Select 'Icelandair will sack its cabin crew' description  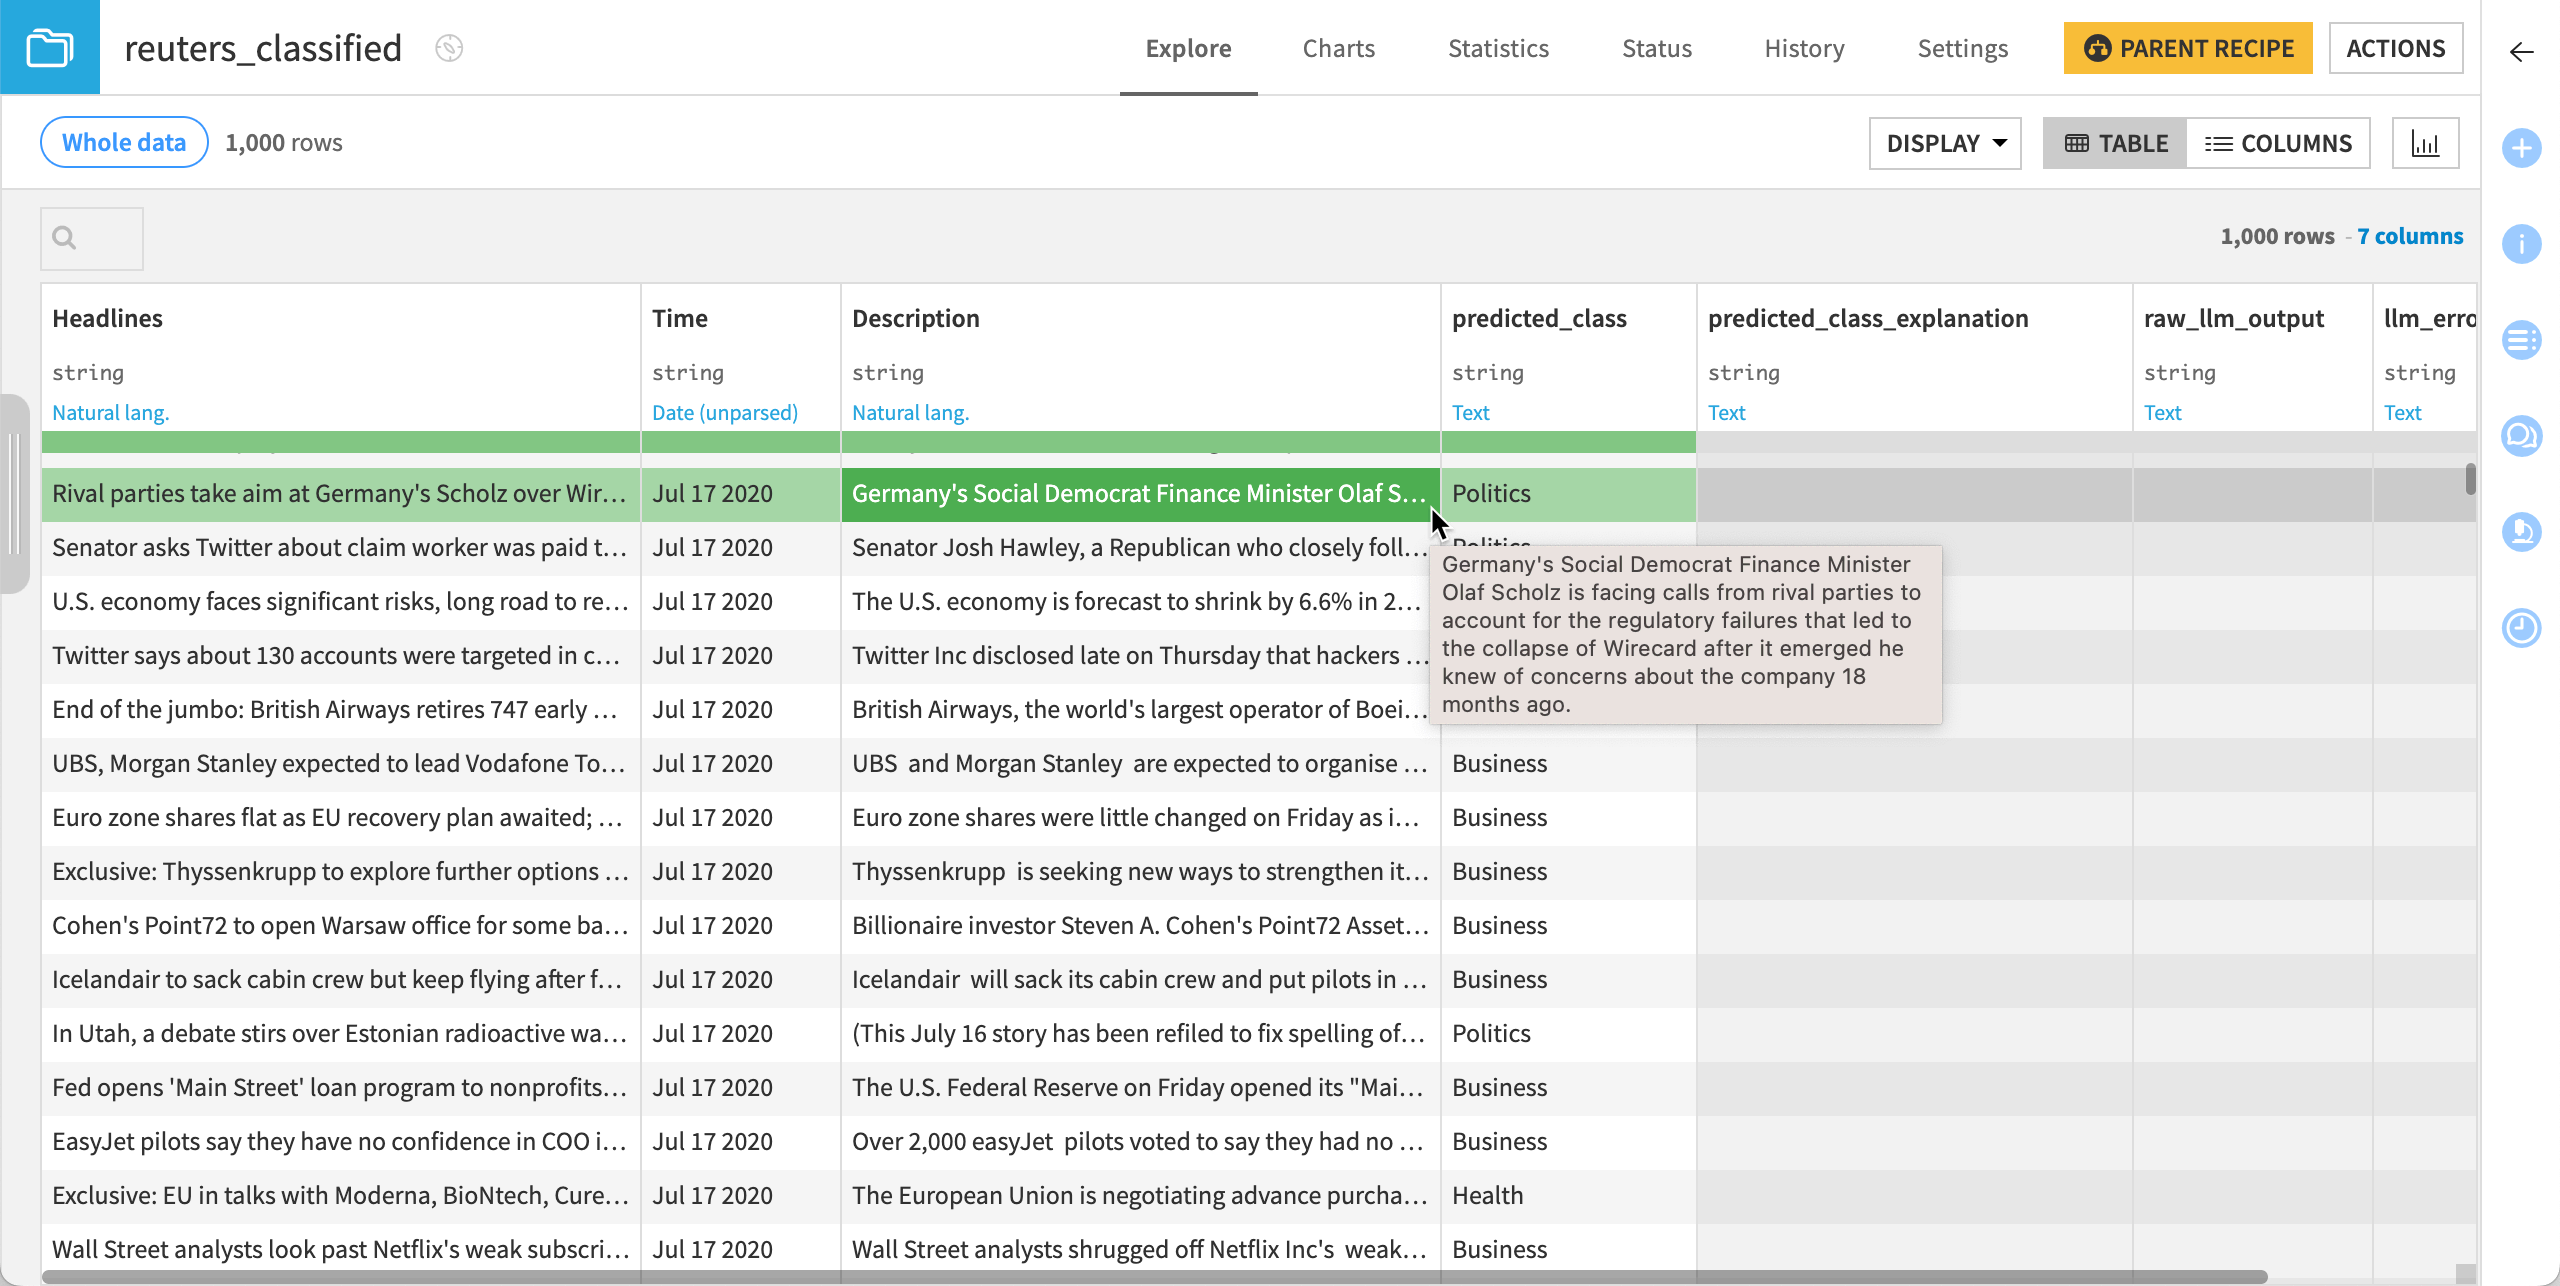(x=1141, y=980)
